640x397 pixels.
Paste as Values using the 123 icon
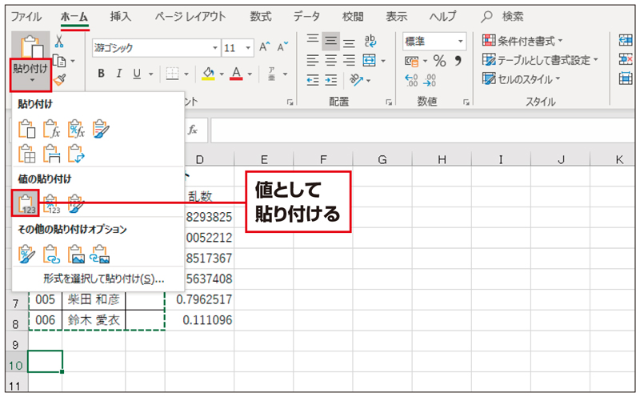25,203
